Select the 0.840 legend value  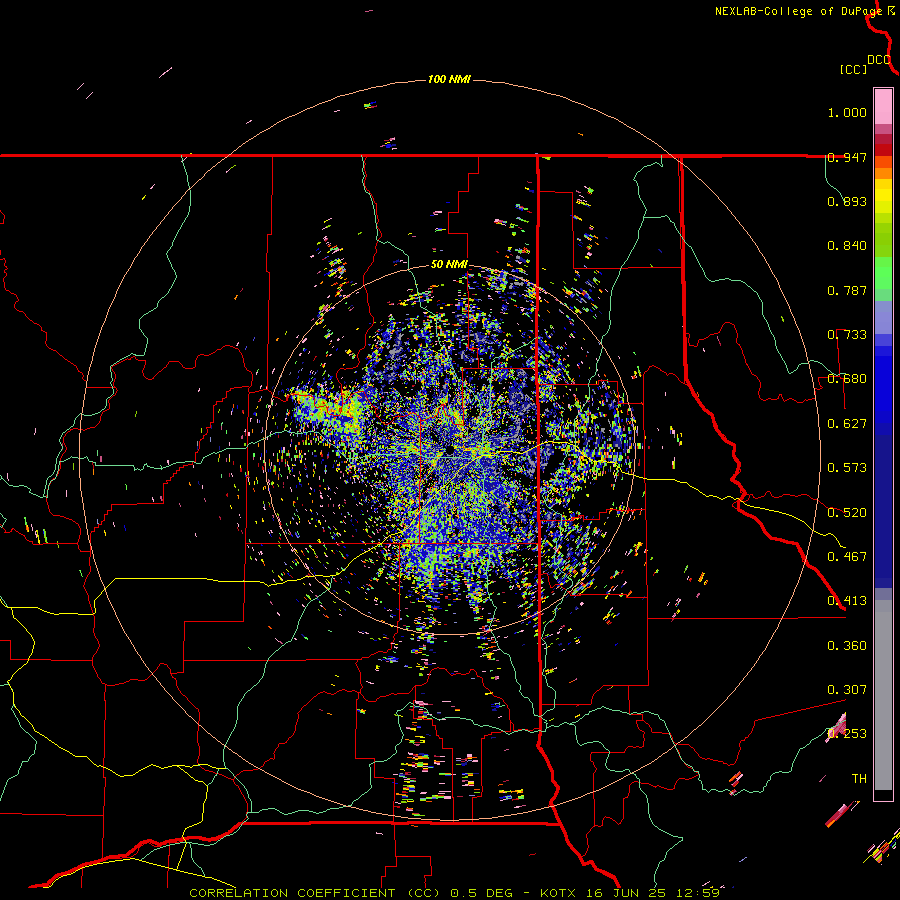(x=847, y=246)
